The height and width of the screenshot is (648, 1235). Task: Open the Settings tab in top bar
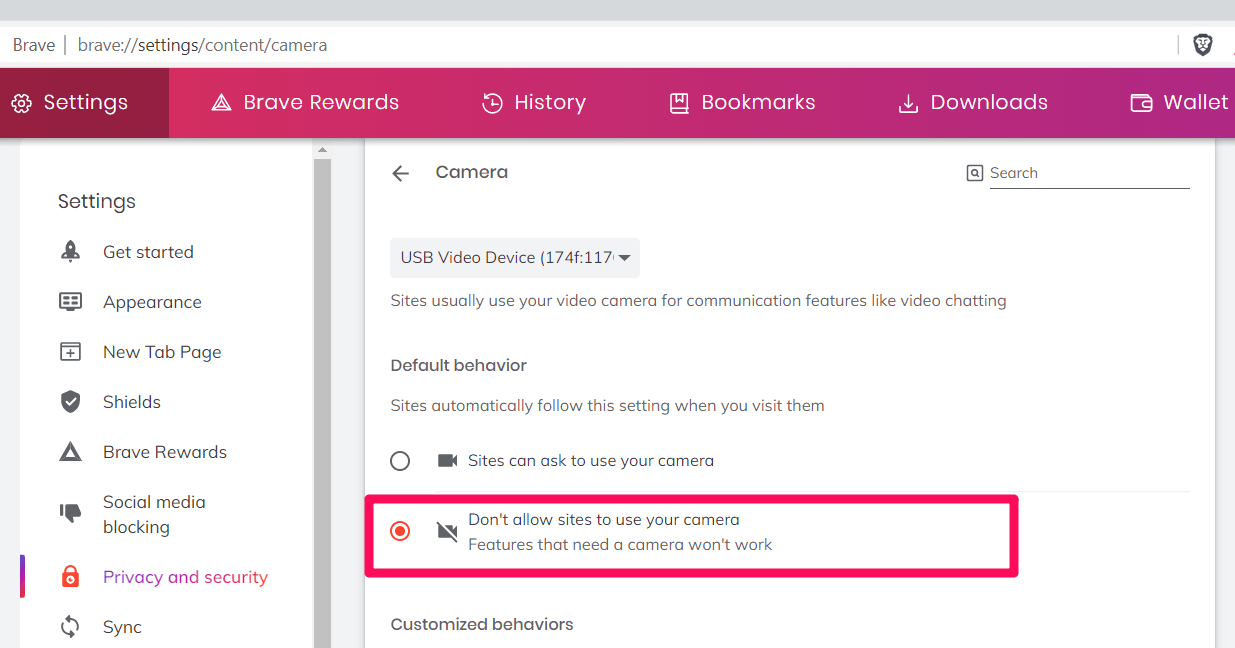(x=84, y=103)
